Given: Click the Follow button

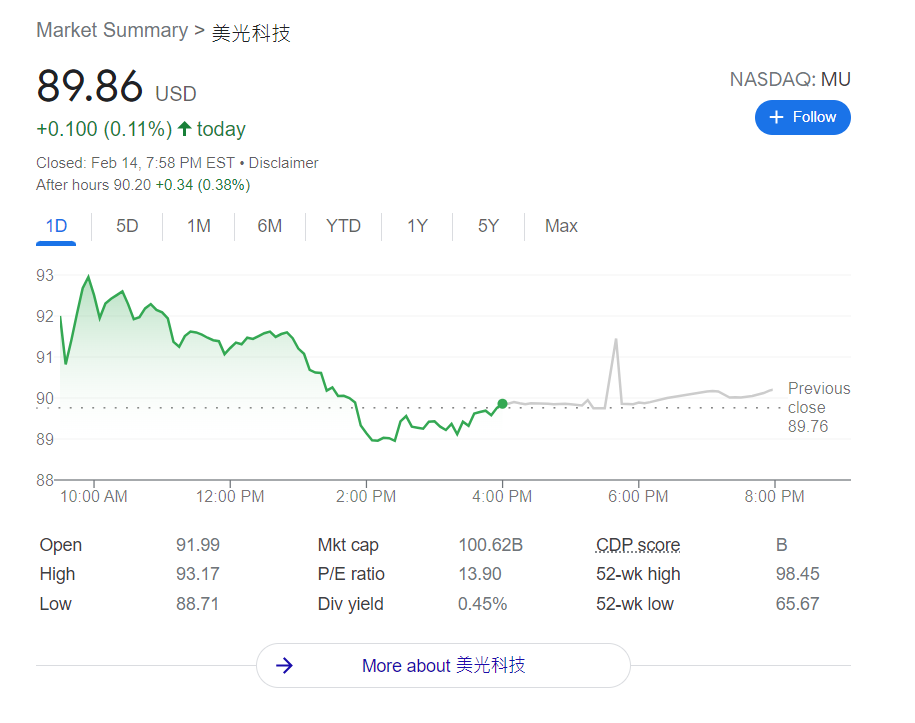Looking at the screenshot, I should [x=802, y=117].
